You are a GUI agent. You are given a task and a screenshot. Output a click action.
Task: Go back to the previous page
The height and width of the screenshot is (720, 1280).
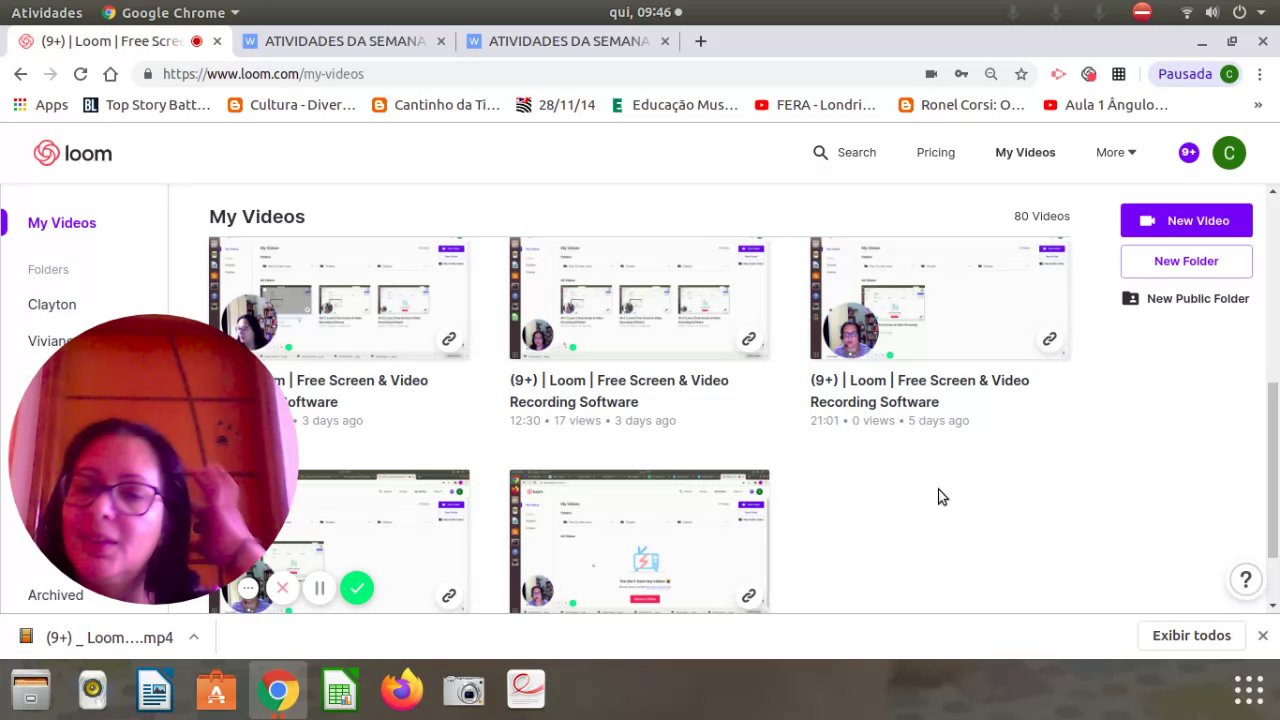click(x=20, y=74)
